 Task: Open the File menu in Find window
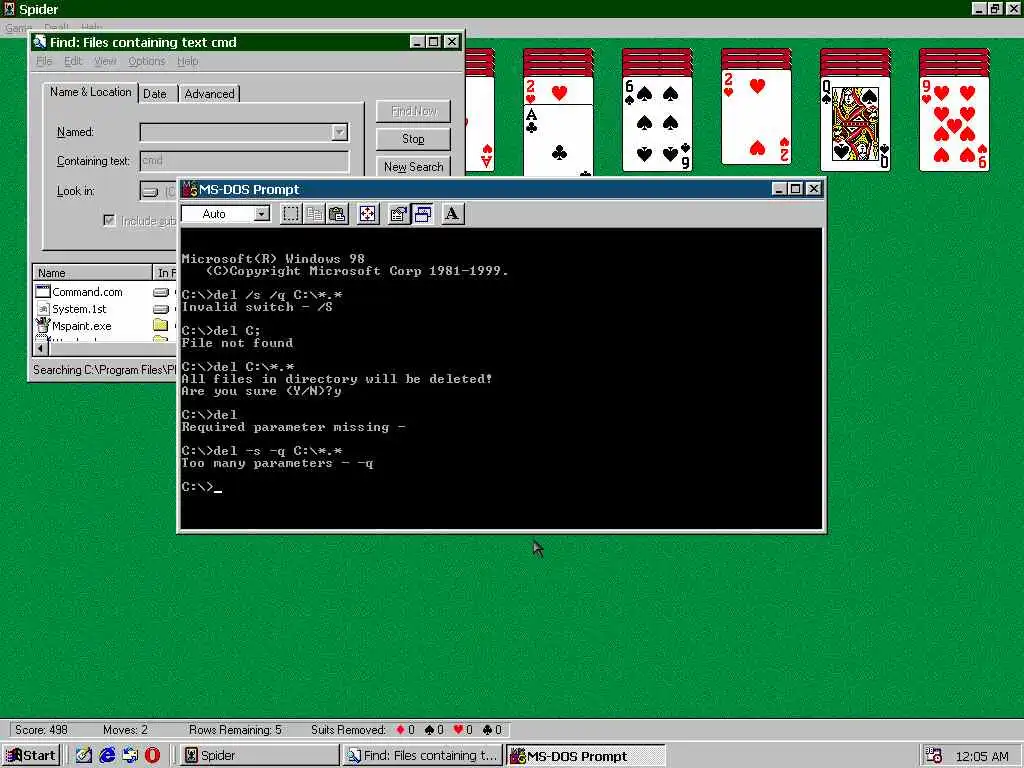44,61
